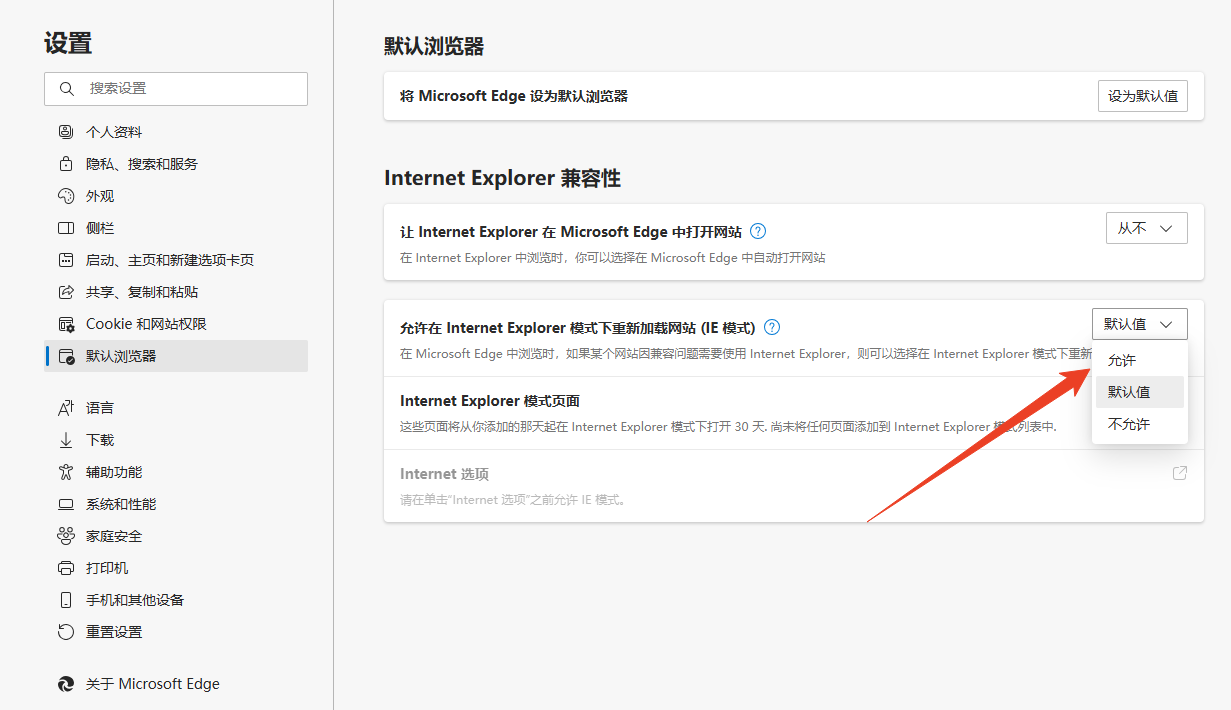This screenshot has height=710, width=1231.
Task: Click the Internet 选项 label
Action: point(444,474)
